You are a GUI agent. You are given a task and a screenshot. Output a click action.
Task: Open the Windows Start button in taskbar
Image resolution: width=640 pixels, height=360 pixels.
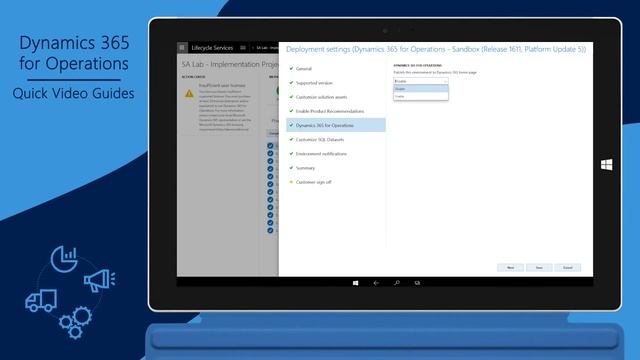(356, 283)
